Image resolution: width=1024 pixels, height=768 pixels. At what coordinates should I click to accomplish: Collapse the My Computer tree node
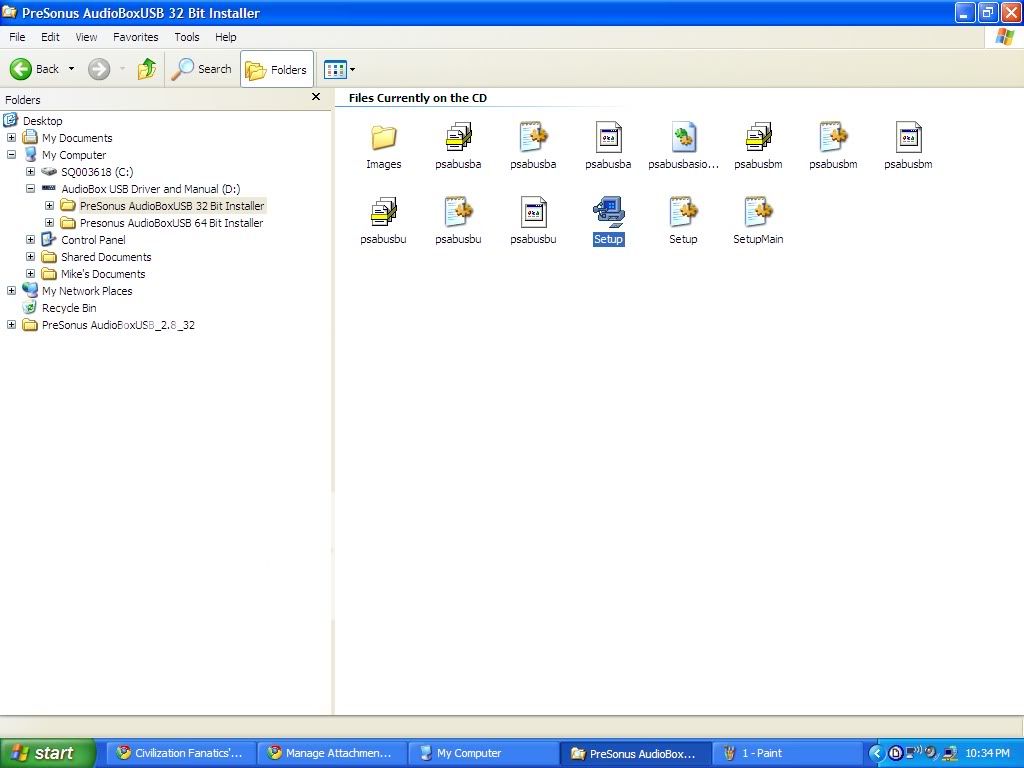[11, 155]
